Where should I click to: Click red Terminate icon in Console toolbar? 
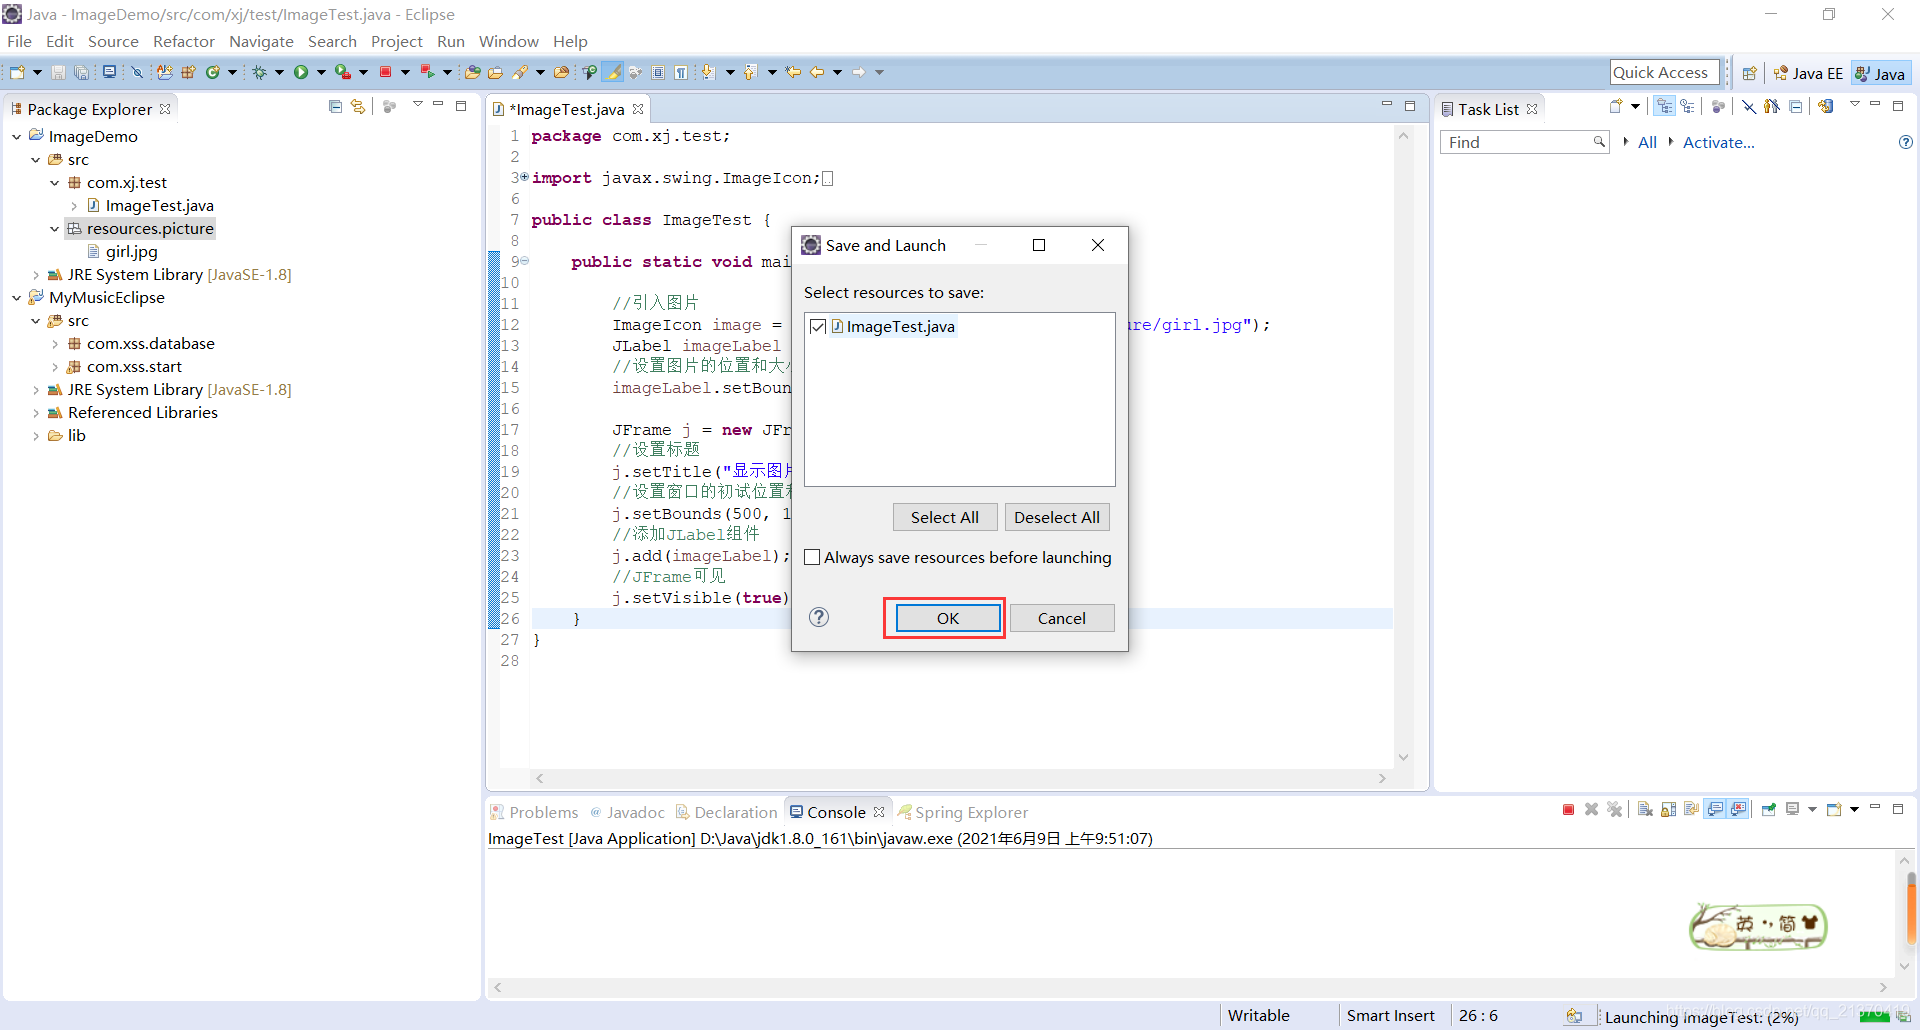[x=1568, y=810]
